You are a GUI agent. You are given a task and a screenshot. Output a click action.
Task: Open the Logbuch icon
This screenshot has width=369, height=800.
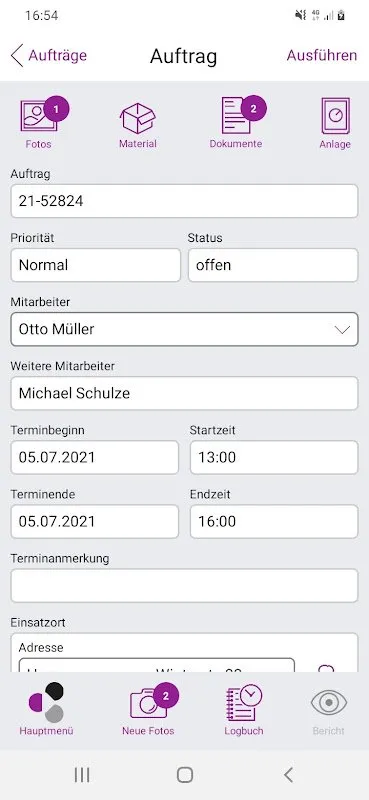click(x=244, y=703)
